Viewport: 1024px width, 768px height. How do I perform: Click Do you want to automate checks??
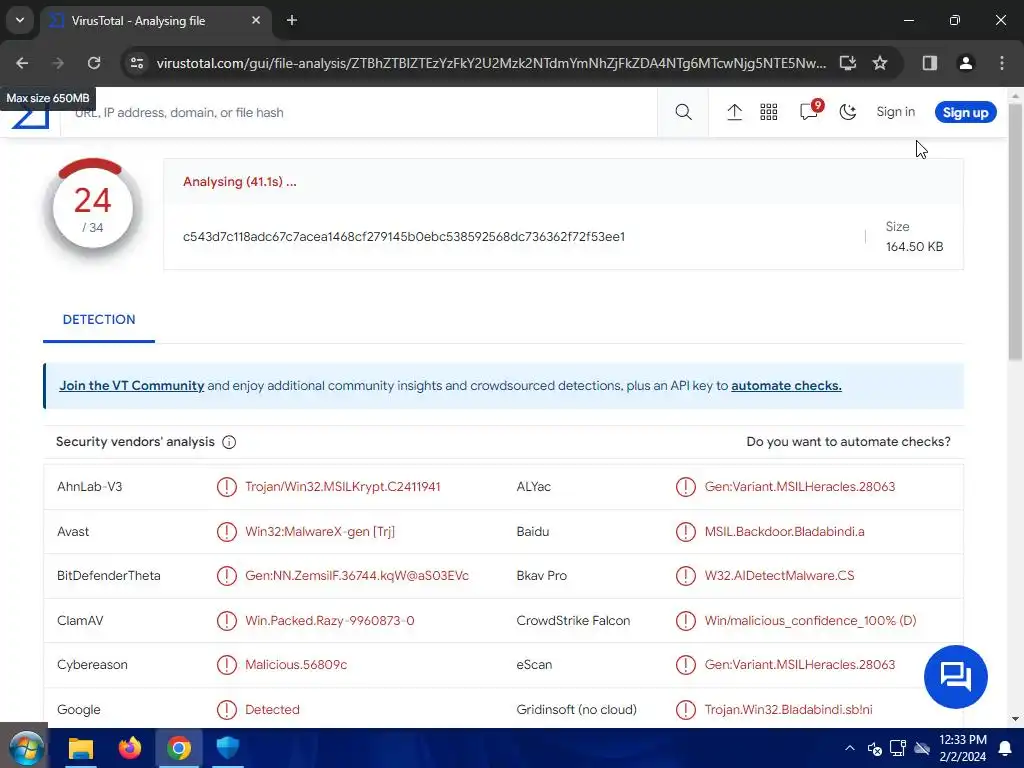pos(848,441)
